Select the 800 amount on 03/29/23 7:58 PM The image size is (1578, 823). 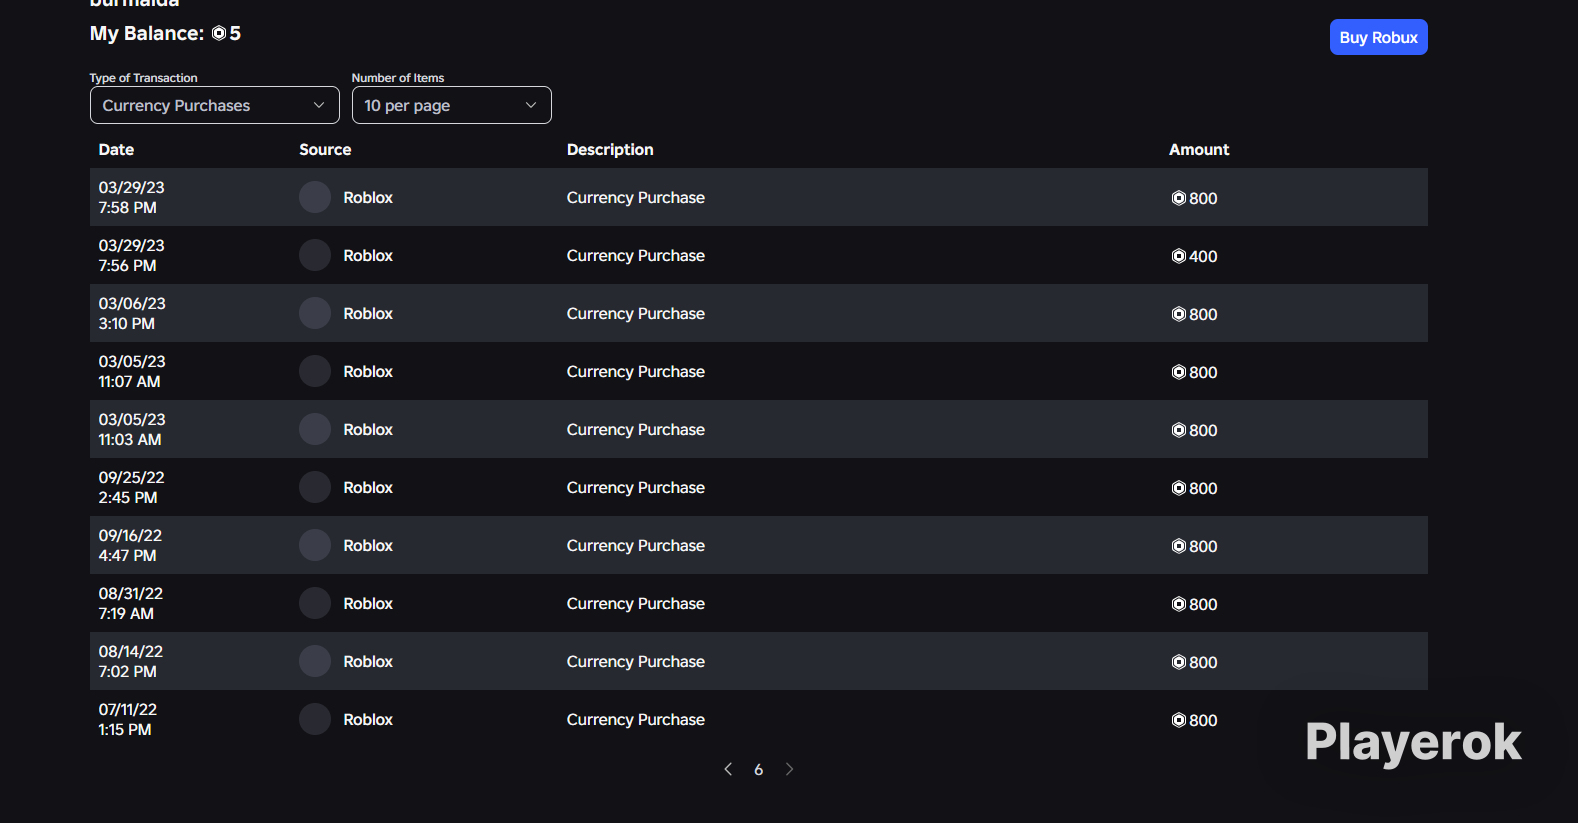[1203, 198]
